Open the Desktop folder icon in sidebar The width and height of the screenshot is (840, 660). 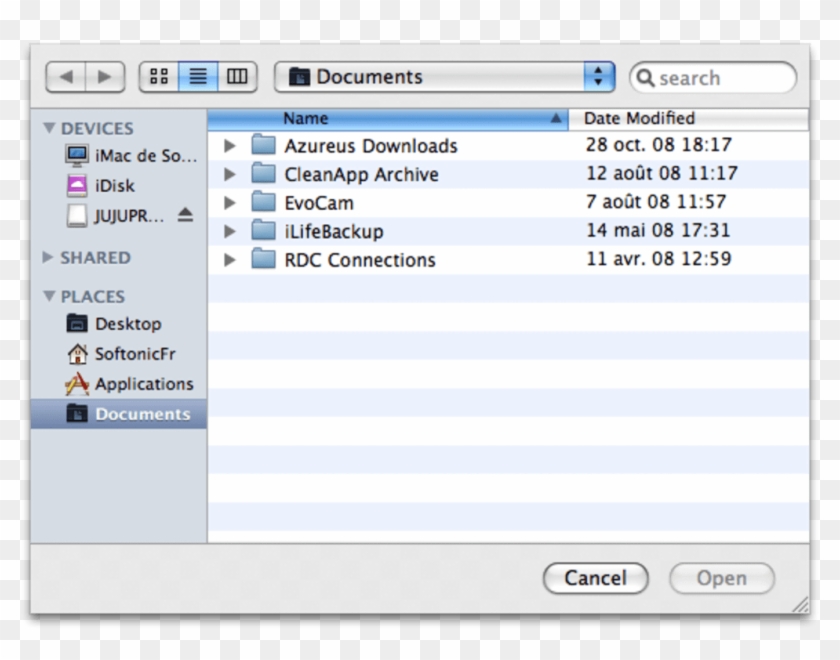[x=77, y=324]
